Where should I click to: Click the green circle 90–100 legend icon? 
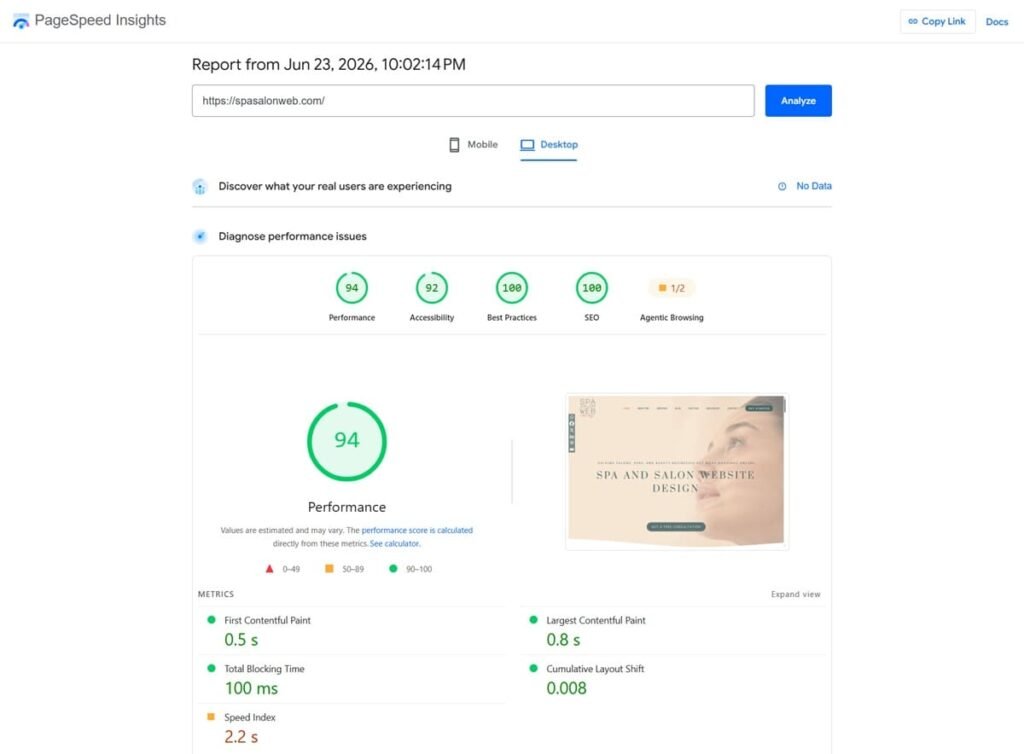tap(393, 569)
